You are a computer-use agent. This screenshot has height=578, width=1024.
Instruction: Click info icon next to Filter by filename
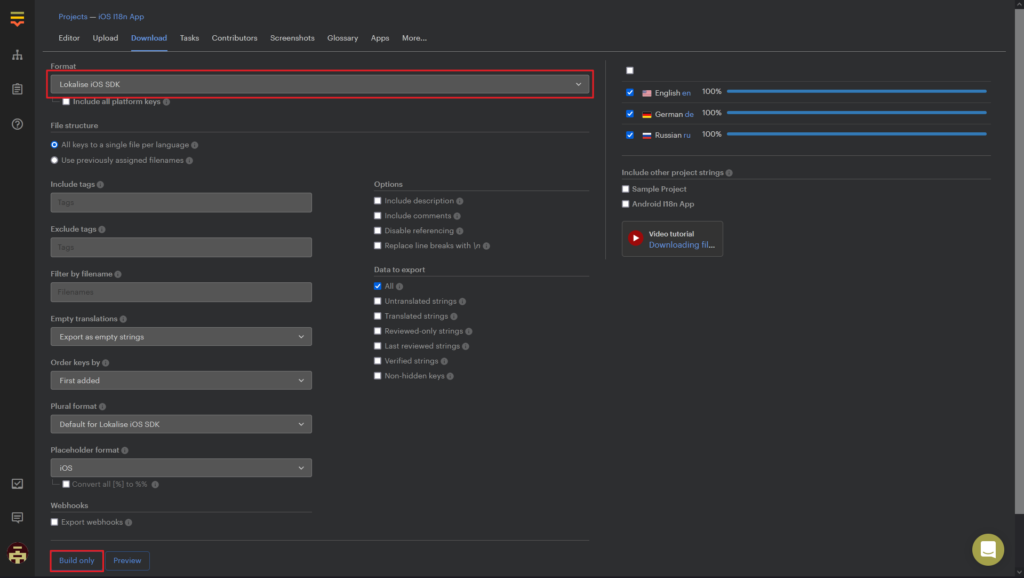(118, 274)
